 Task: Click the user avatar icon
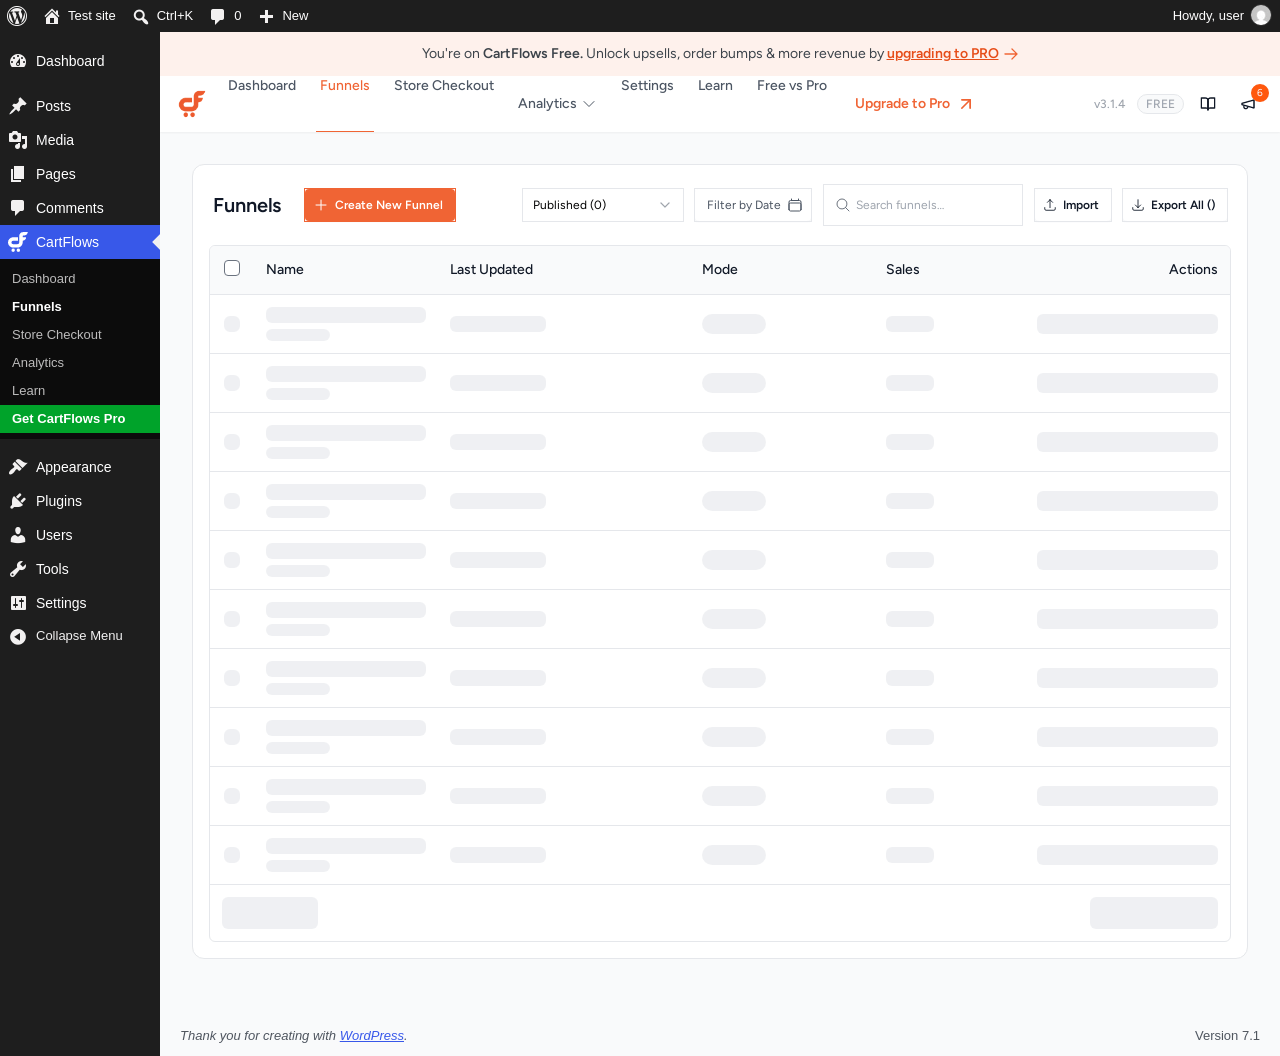[1261, 16]
